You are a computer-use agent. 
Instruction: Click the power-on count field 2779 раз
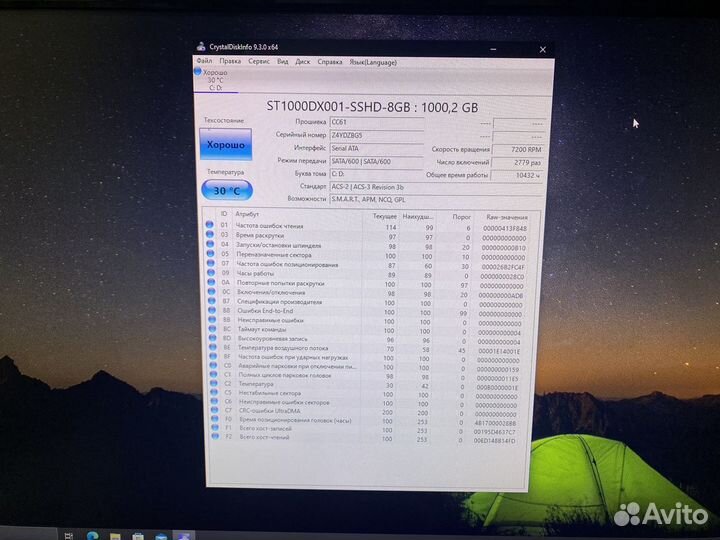(518, 162)
